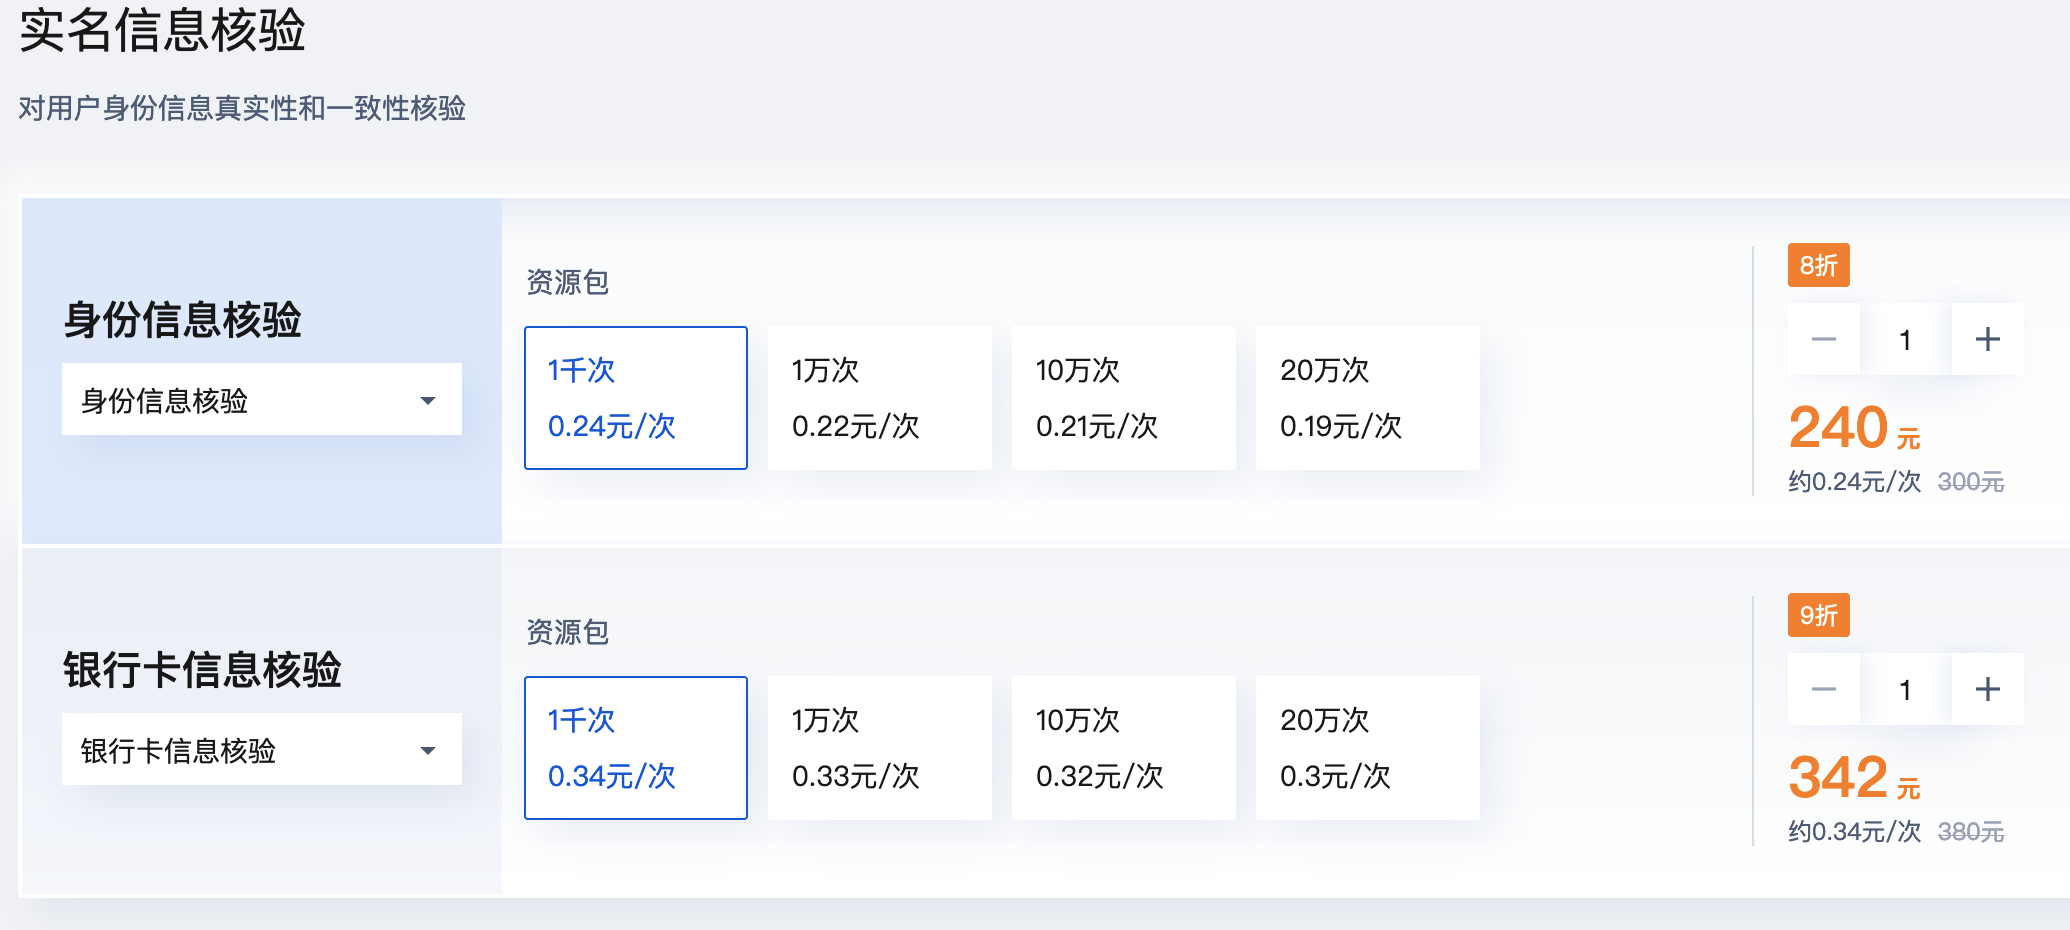Select the 20万次 bank card pack
This screenshot has width=2070, height=930.
1367,747
